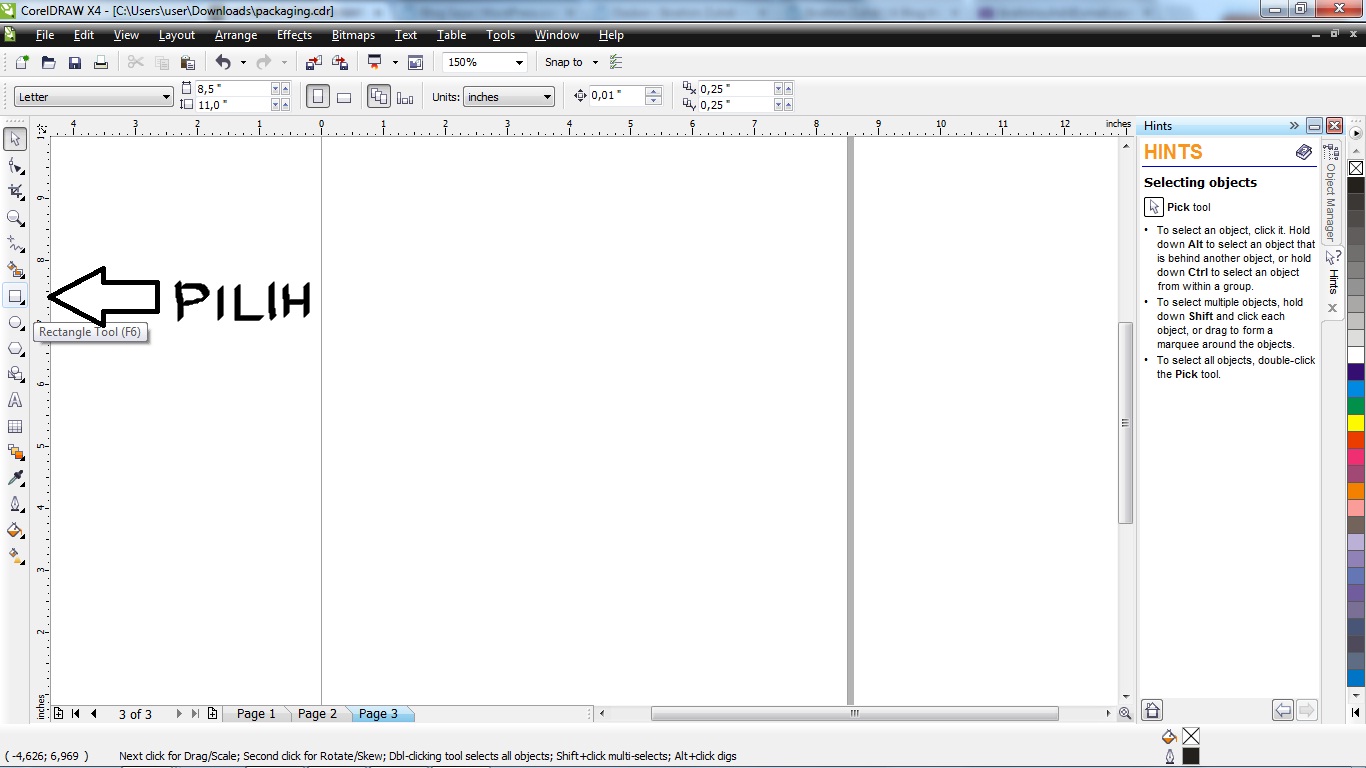Open the Options icon next to Snap to

coord(616,62)
